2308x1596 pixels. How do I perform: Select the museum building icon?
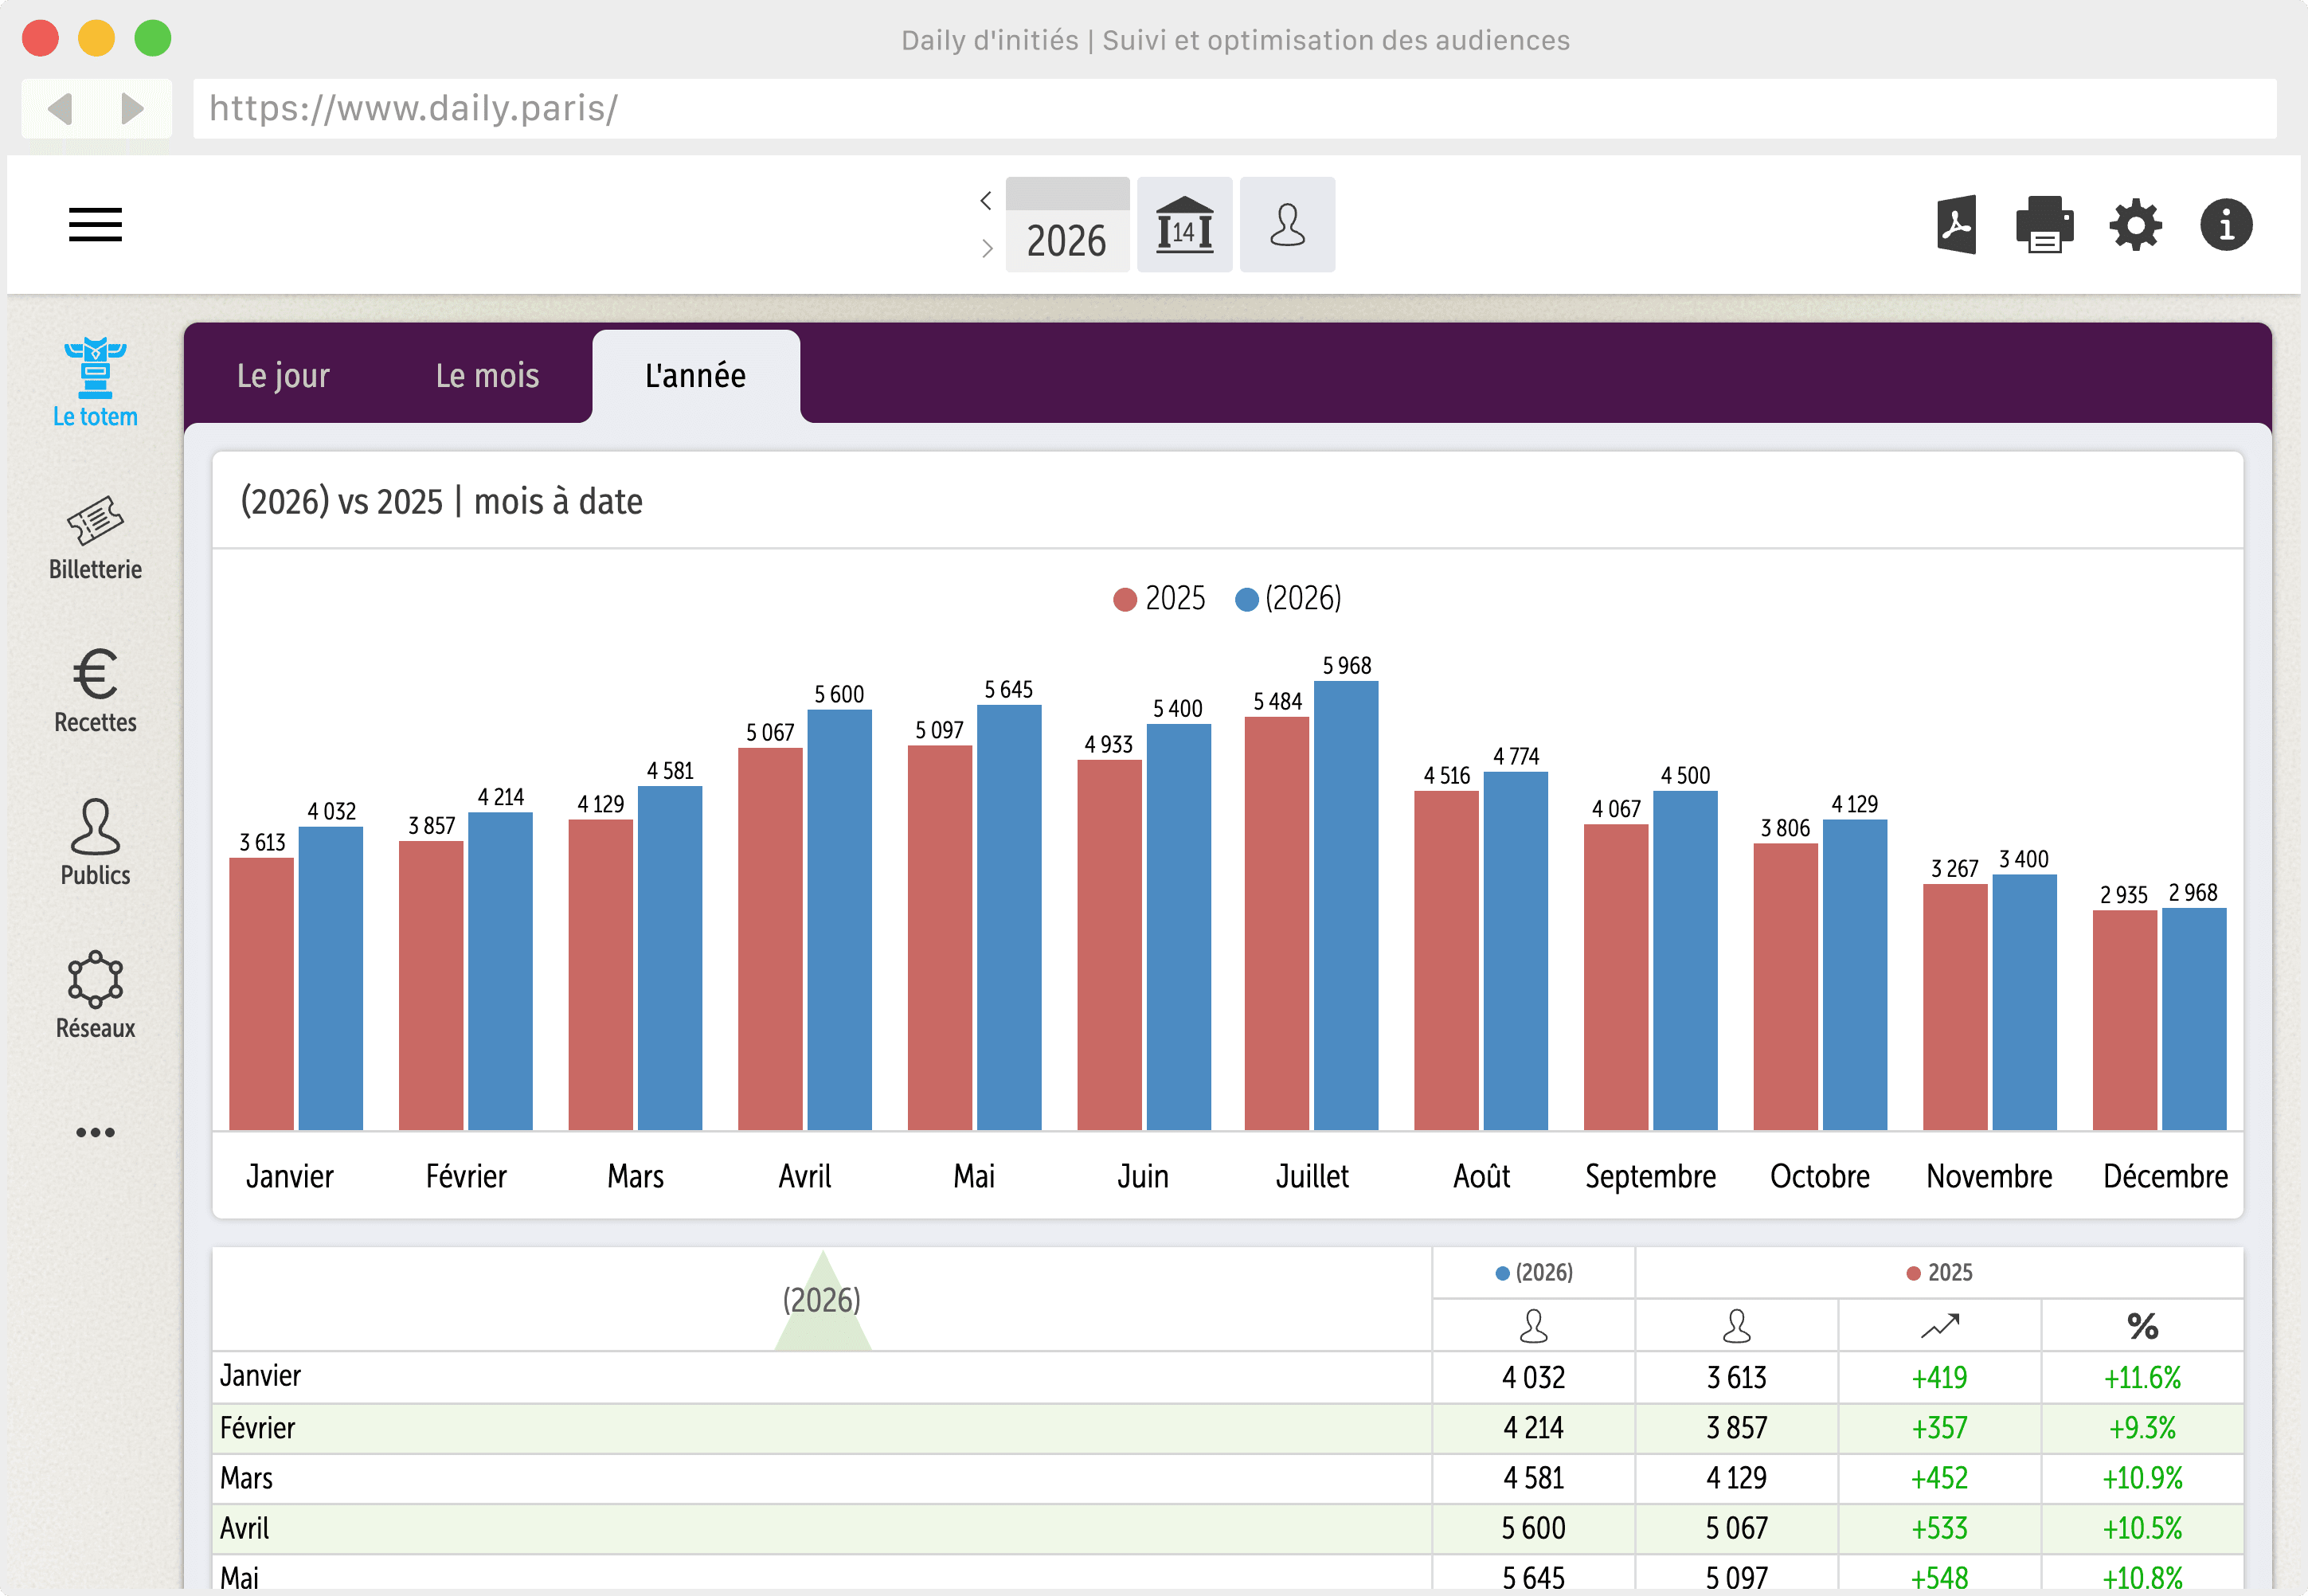(x=1185, y=225)
